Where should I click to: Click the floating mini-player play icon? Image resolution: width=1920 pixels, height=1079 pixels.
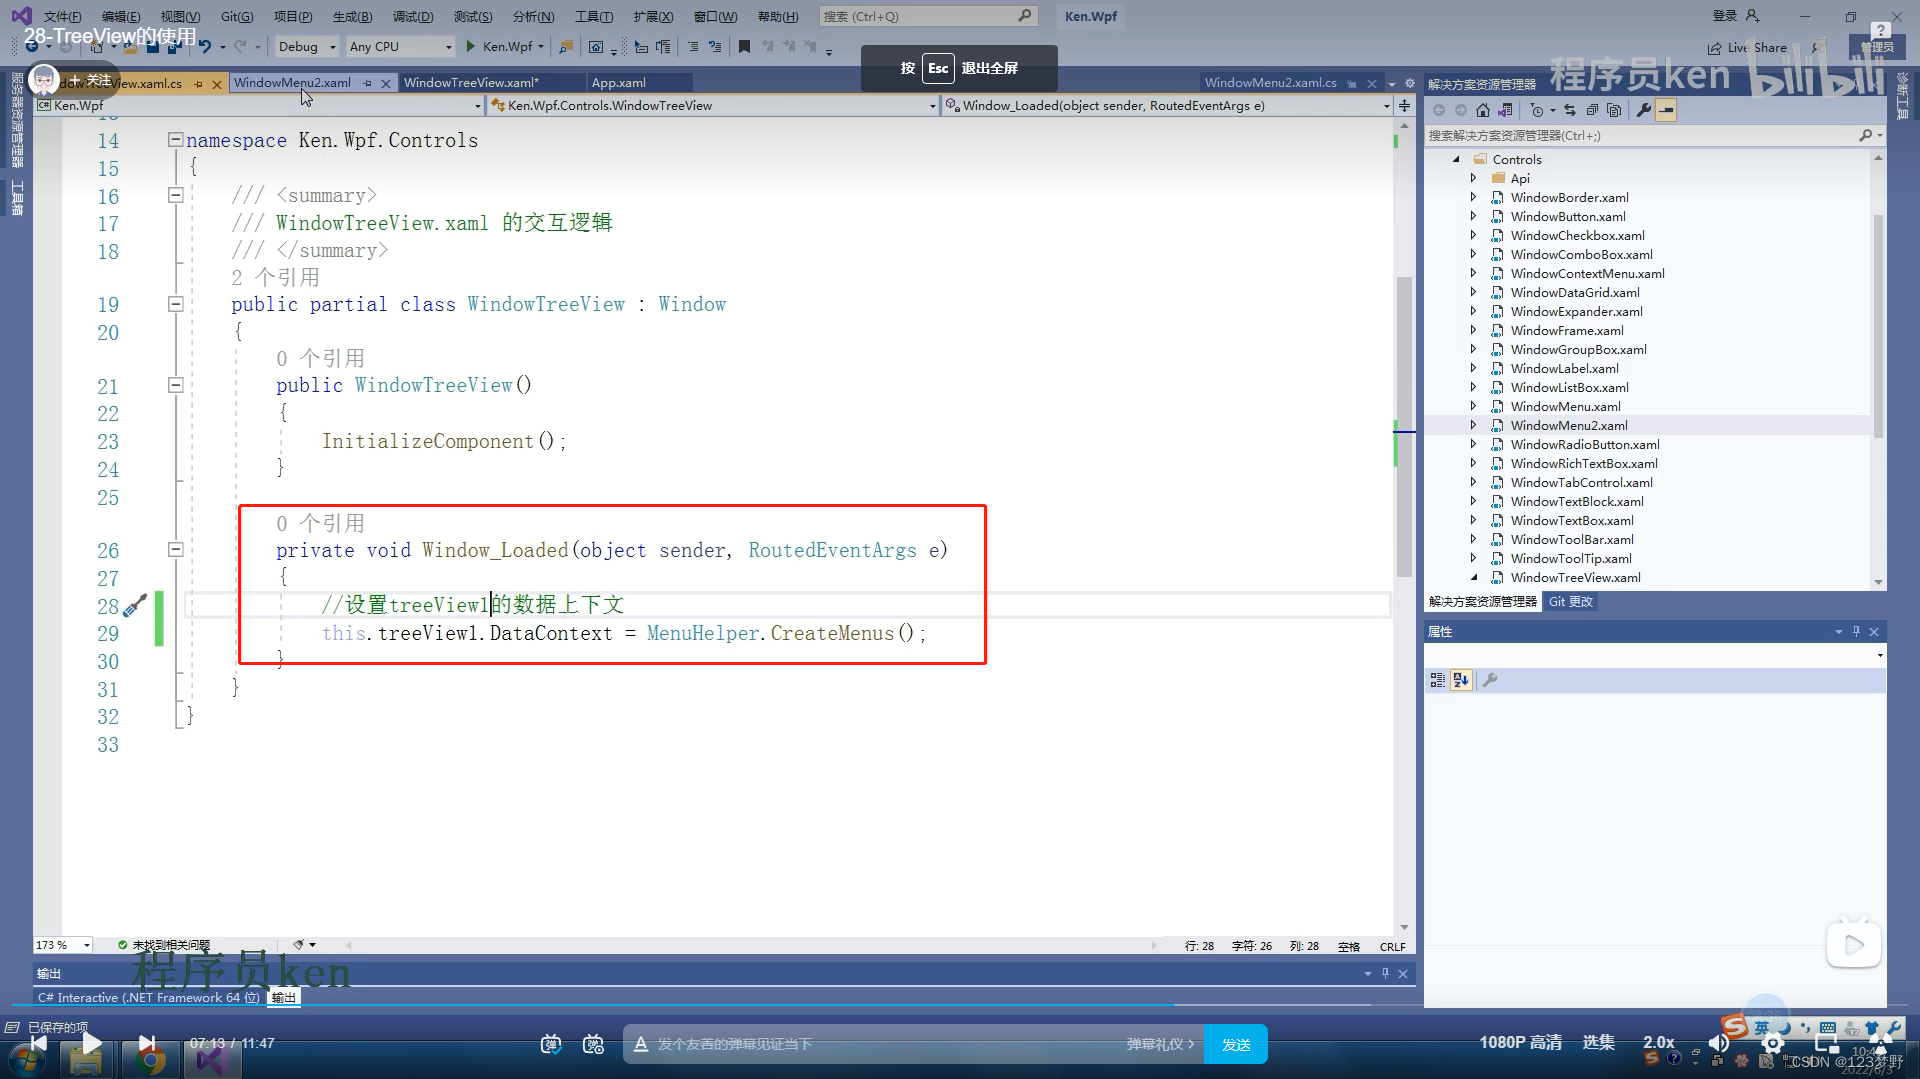tap(1854, 944)
